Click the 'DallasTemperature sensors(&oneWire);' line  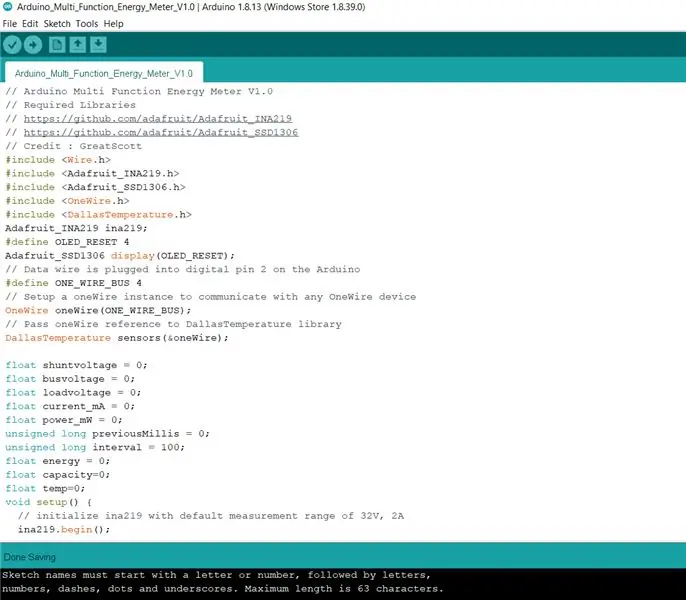117,338
